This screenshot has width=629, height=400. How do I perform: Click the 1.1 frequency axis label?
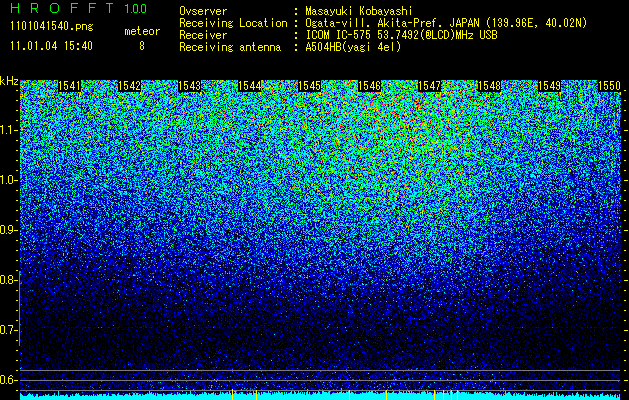tap(8, 130)
